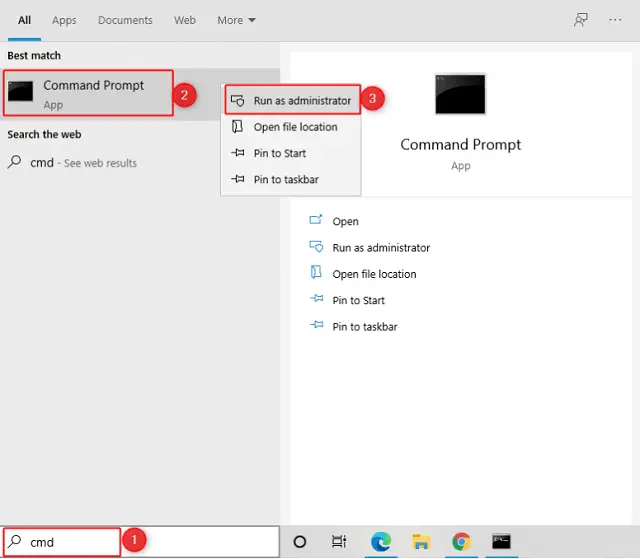Screen dimensions: 640x559
Task: Click the feedback icon in search header
Action: pyautogui.click(x=580, y=20)
